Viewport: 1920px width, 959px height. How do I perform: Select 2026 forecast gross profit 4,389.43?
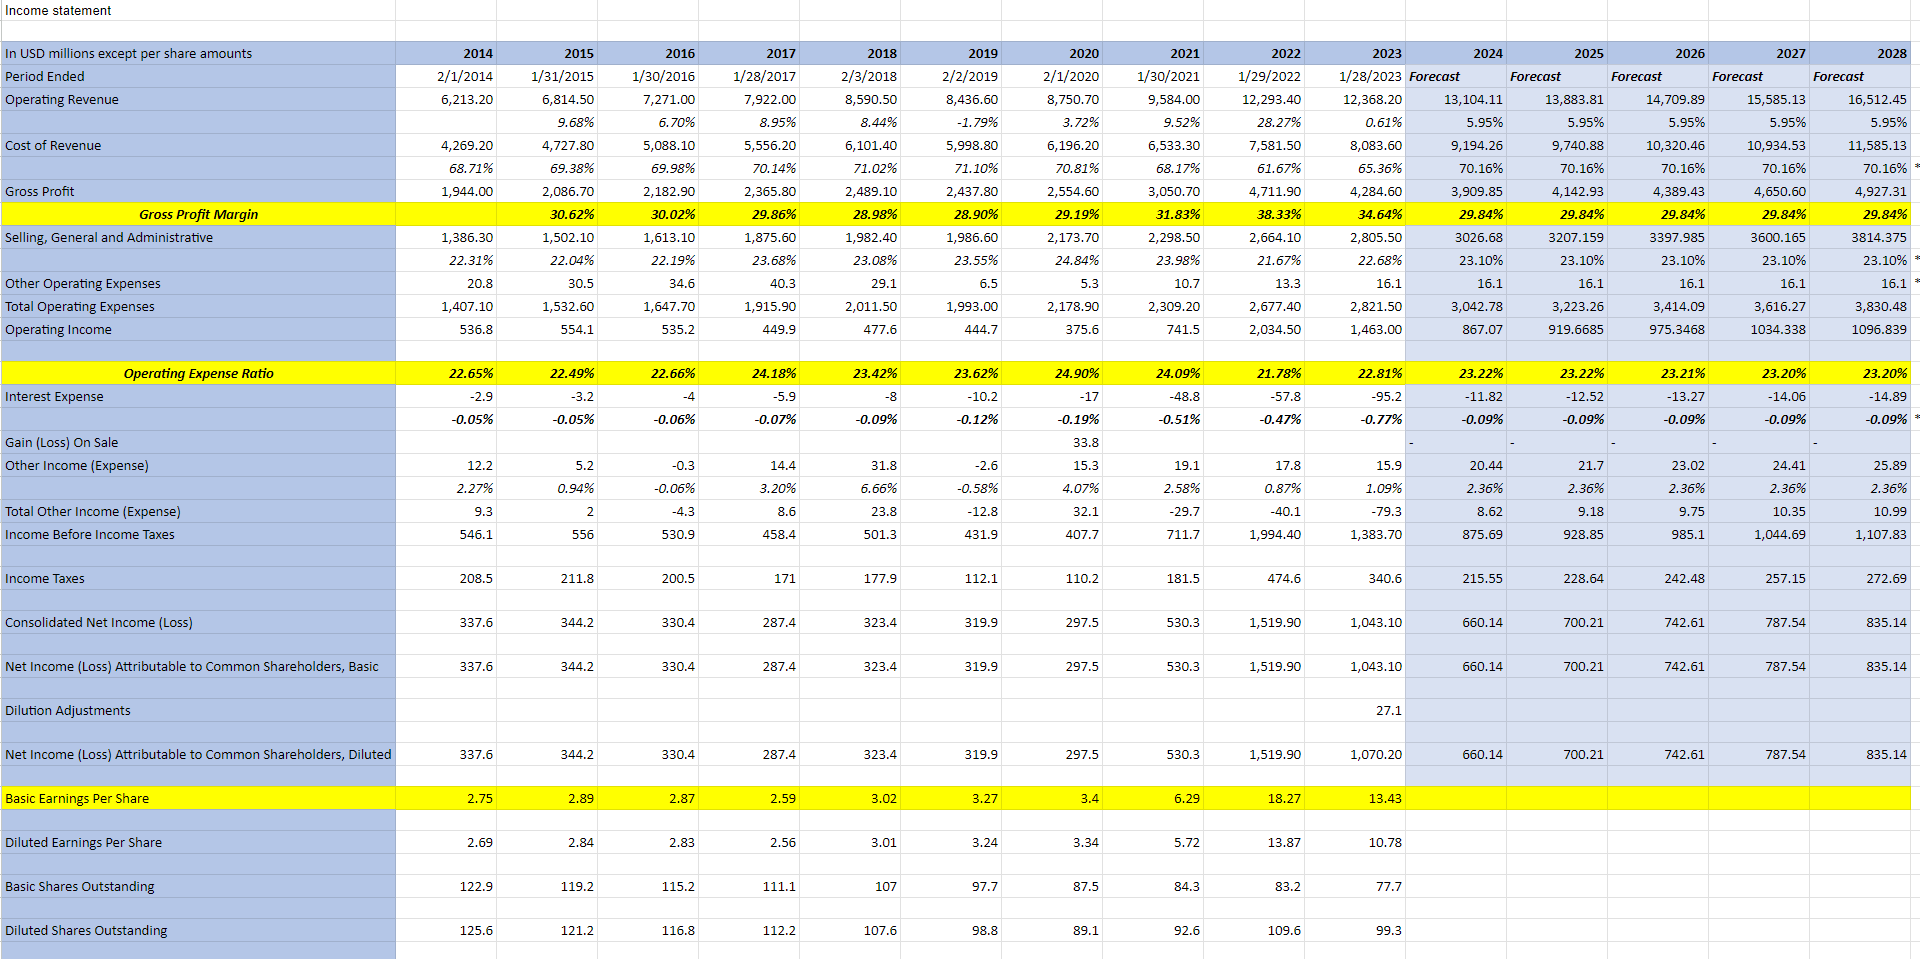(1658, 192)
